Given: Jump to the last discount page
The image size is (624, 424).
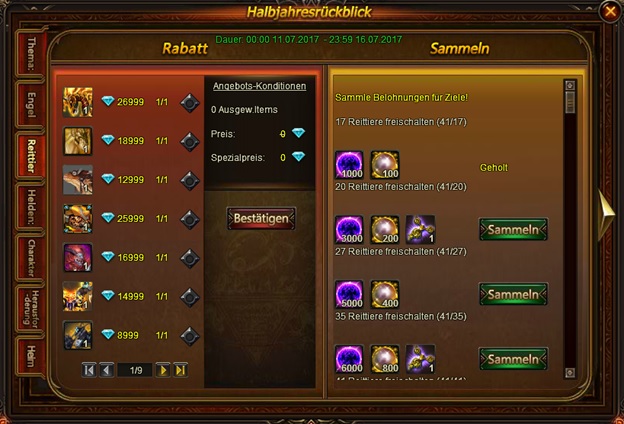Looking at the screenshot, I should [x=180, y=370].
